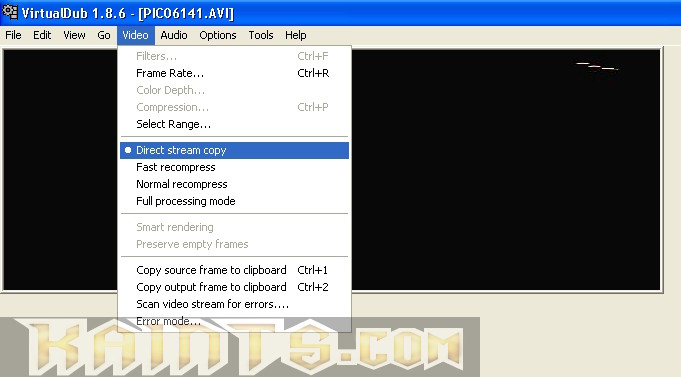Open Select Range option
The image size is (681, 377).
pyautogui.click(x=235, y=124)
